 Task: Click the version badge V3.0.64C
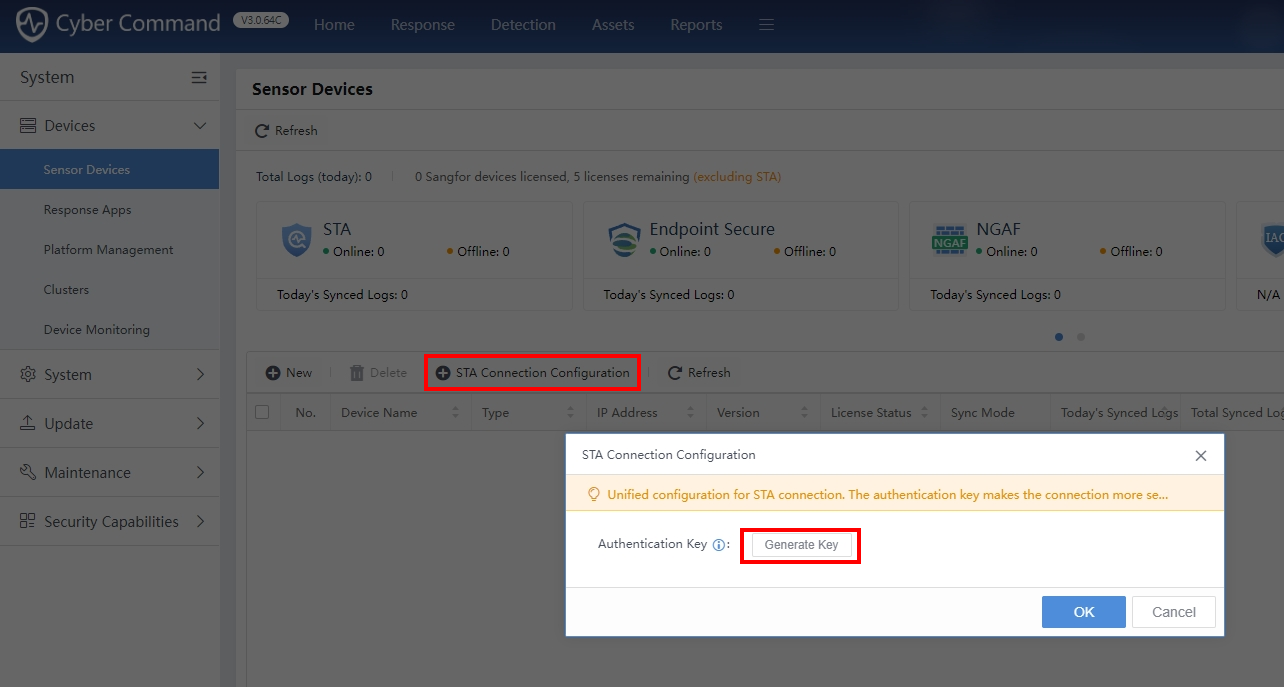260,19
